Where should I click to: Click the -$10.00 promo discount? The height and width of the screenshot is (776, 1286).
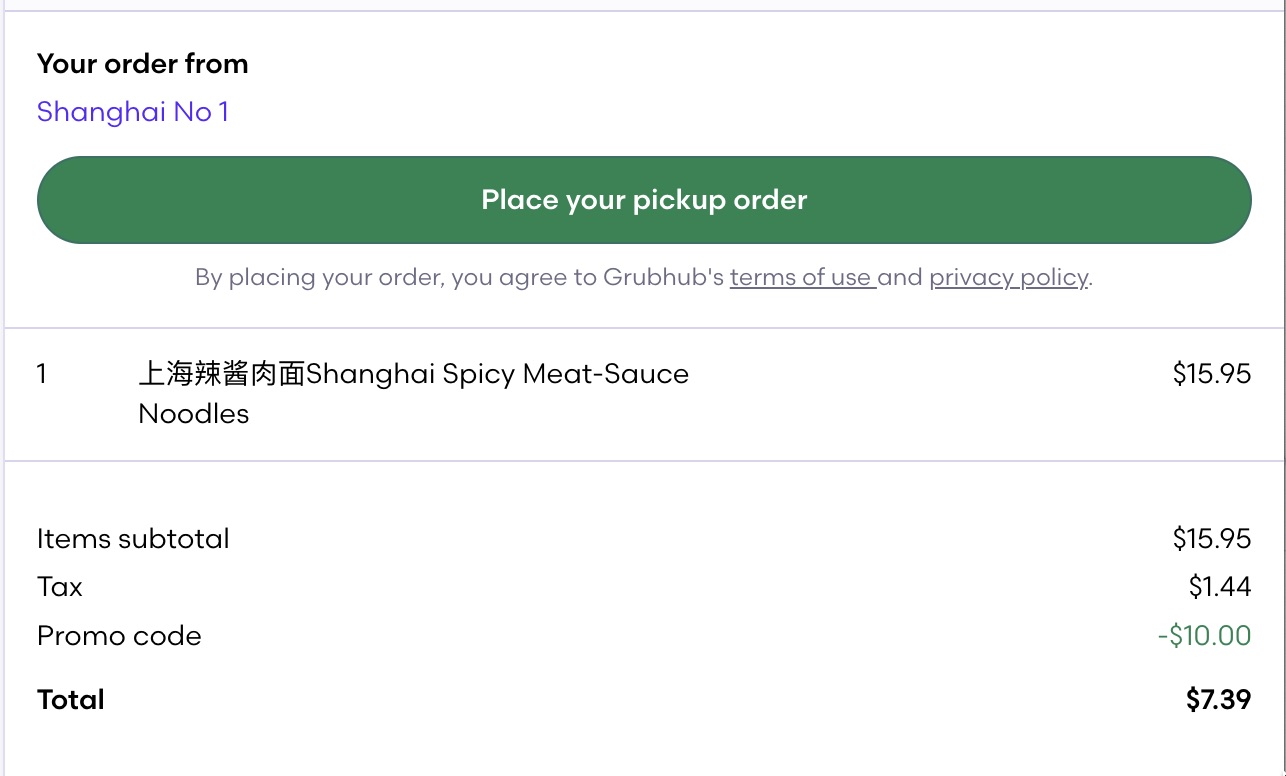click(x=1203, y=636)
